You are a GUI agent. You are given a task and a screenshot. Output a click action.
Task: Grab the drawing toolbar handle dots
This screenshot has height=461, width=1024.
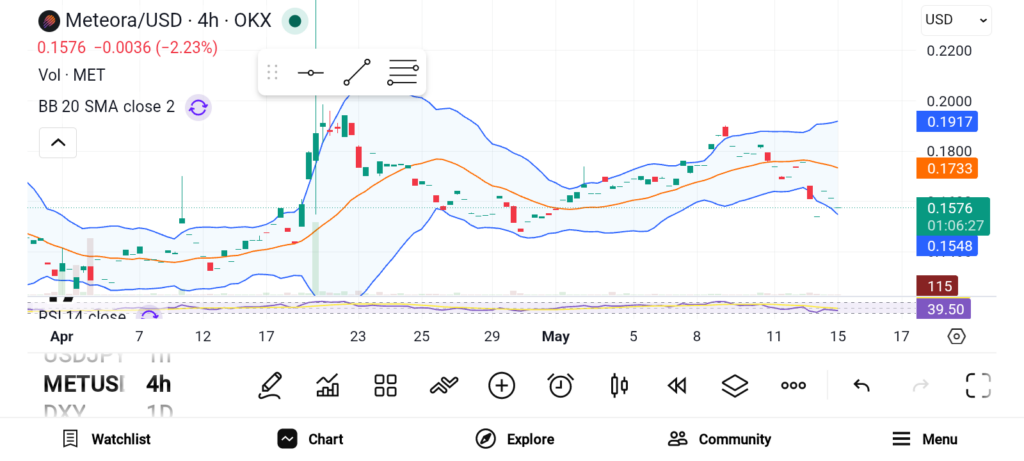coord(273,72)
